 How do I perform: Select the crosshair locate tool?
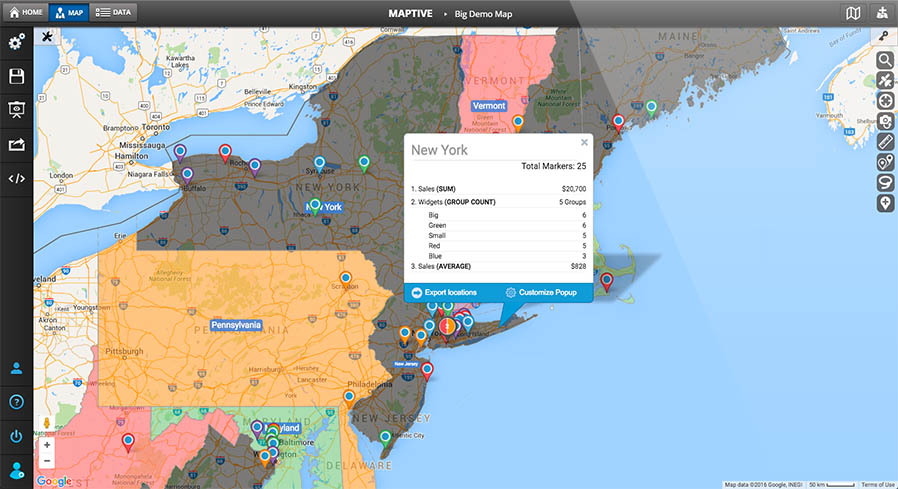click(x=885, y=101)
